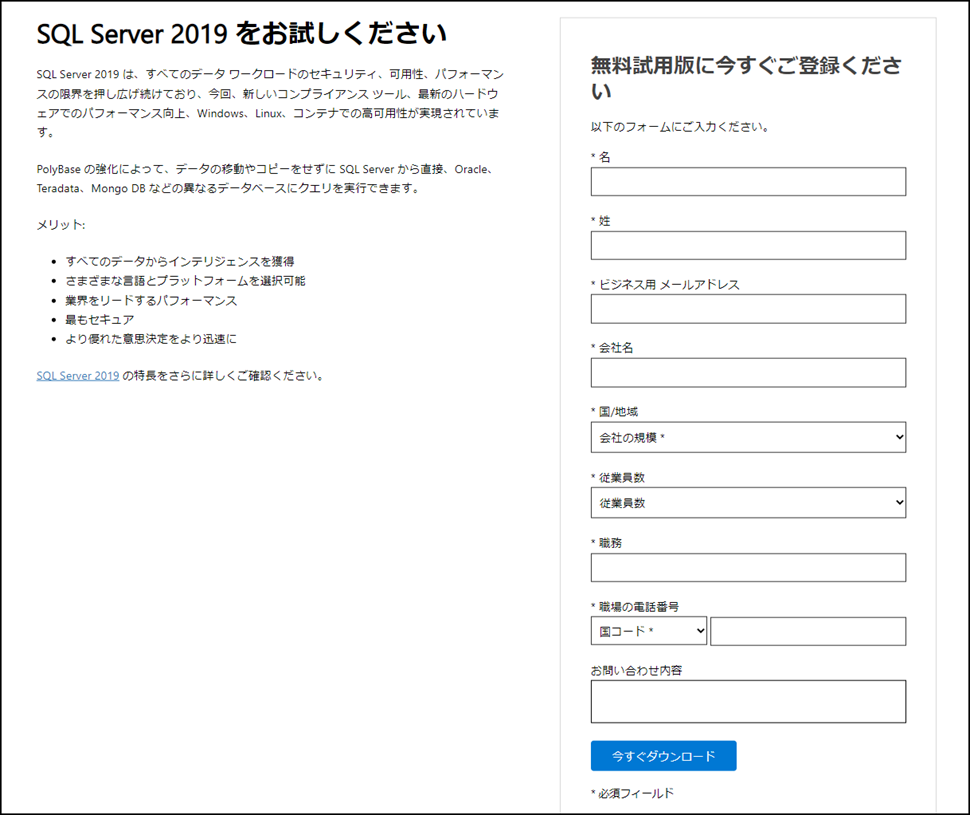The height and width of the screenshot is (815, 970).
Task: Click the 'メリット:' text
Action: [61, 225]
